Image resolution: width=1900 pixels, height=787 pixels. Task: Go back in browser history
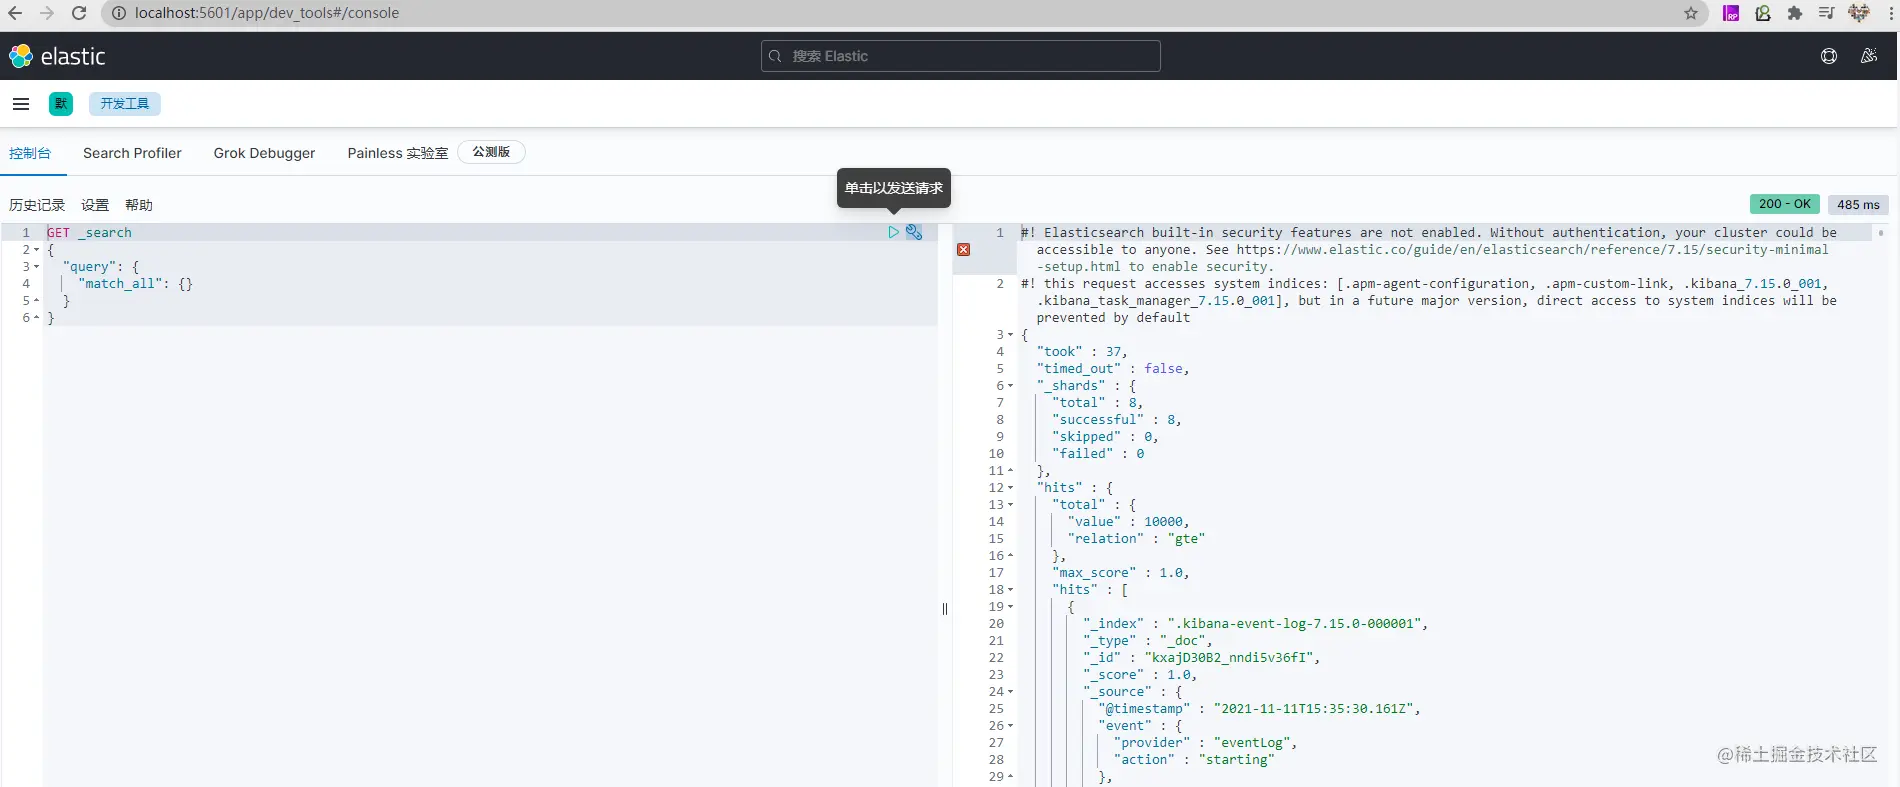[15, 13]
